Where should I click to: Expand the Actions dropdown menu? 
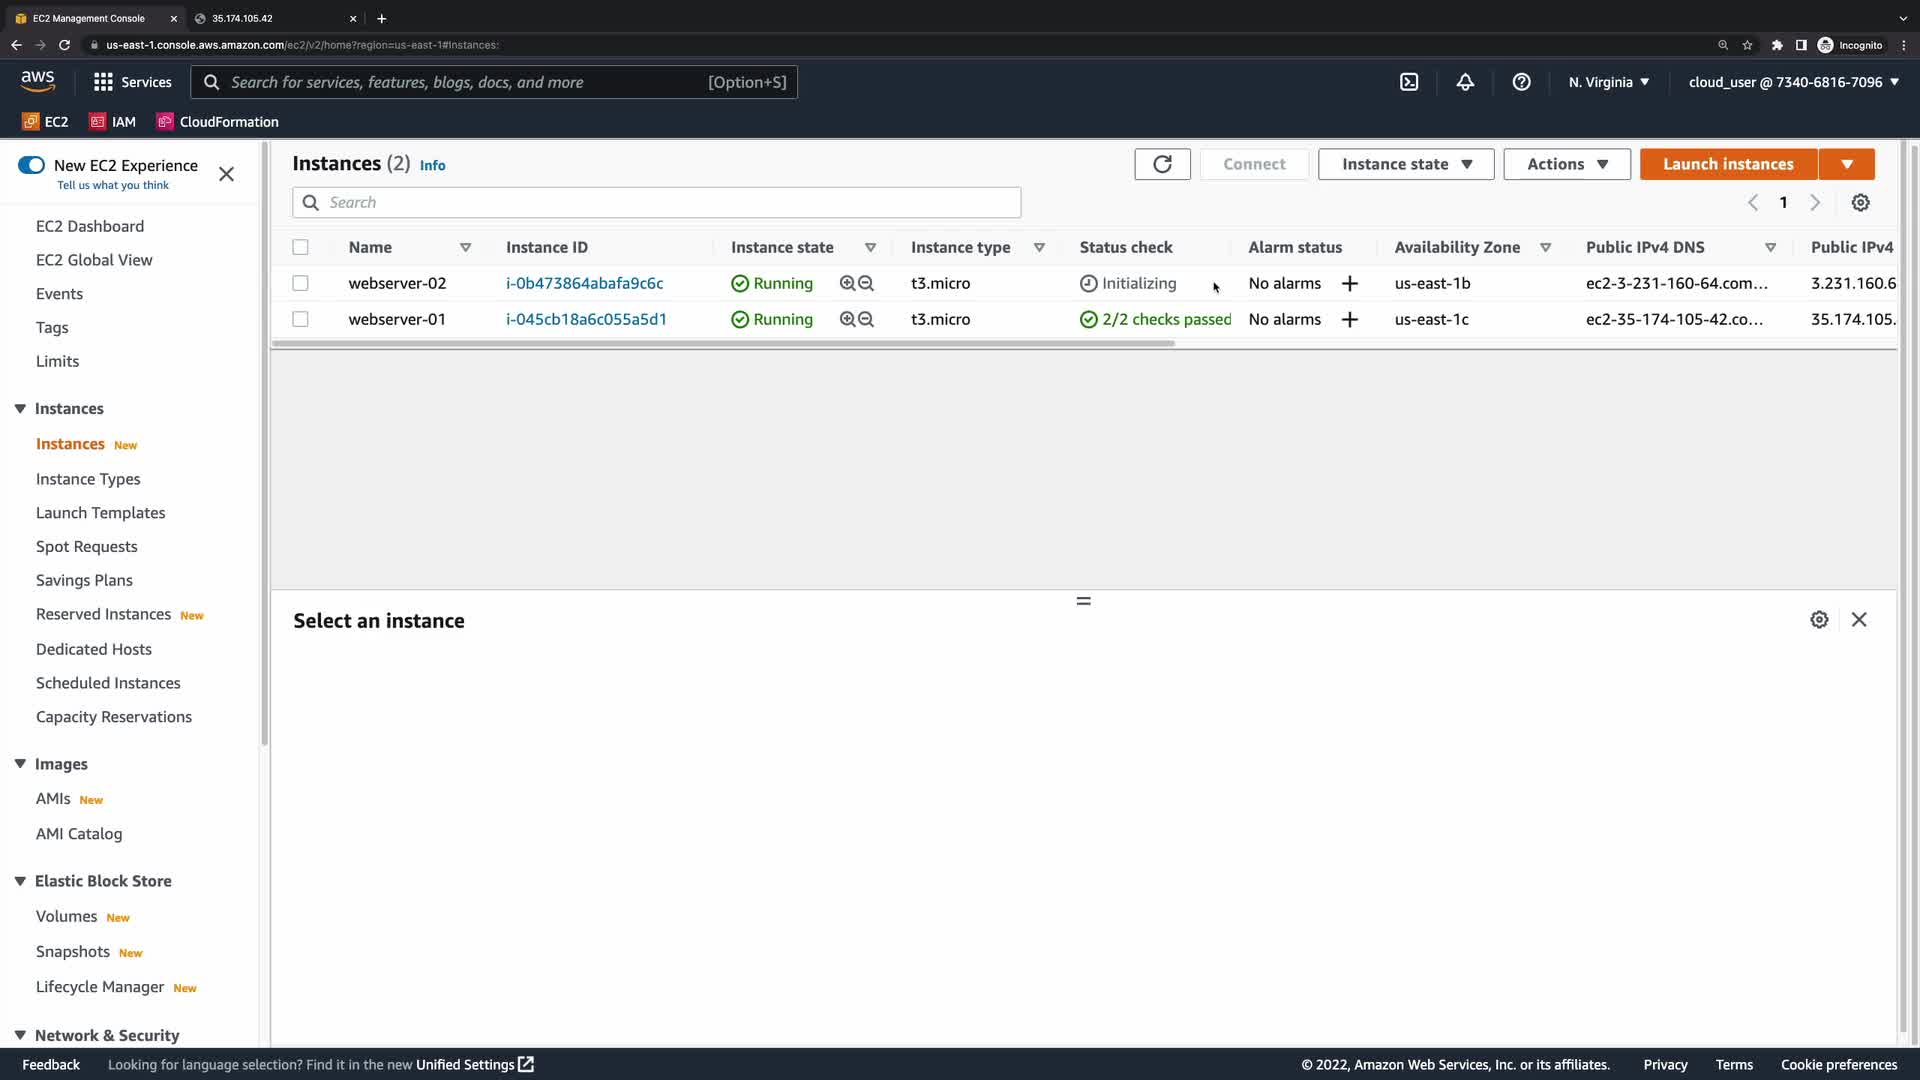(1566, 164)
